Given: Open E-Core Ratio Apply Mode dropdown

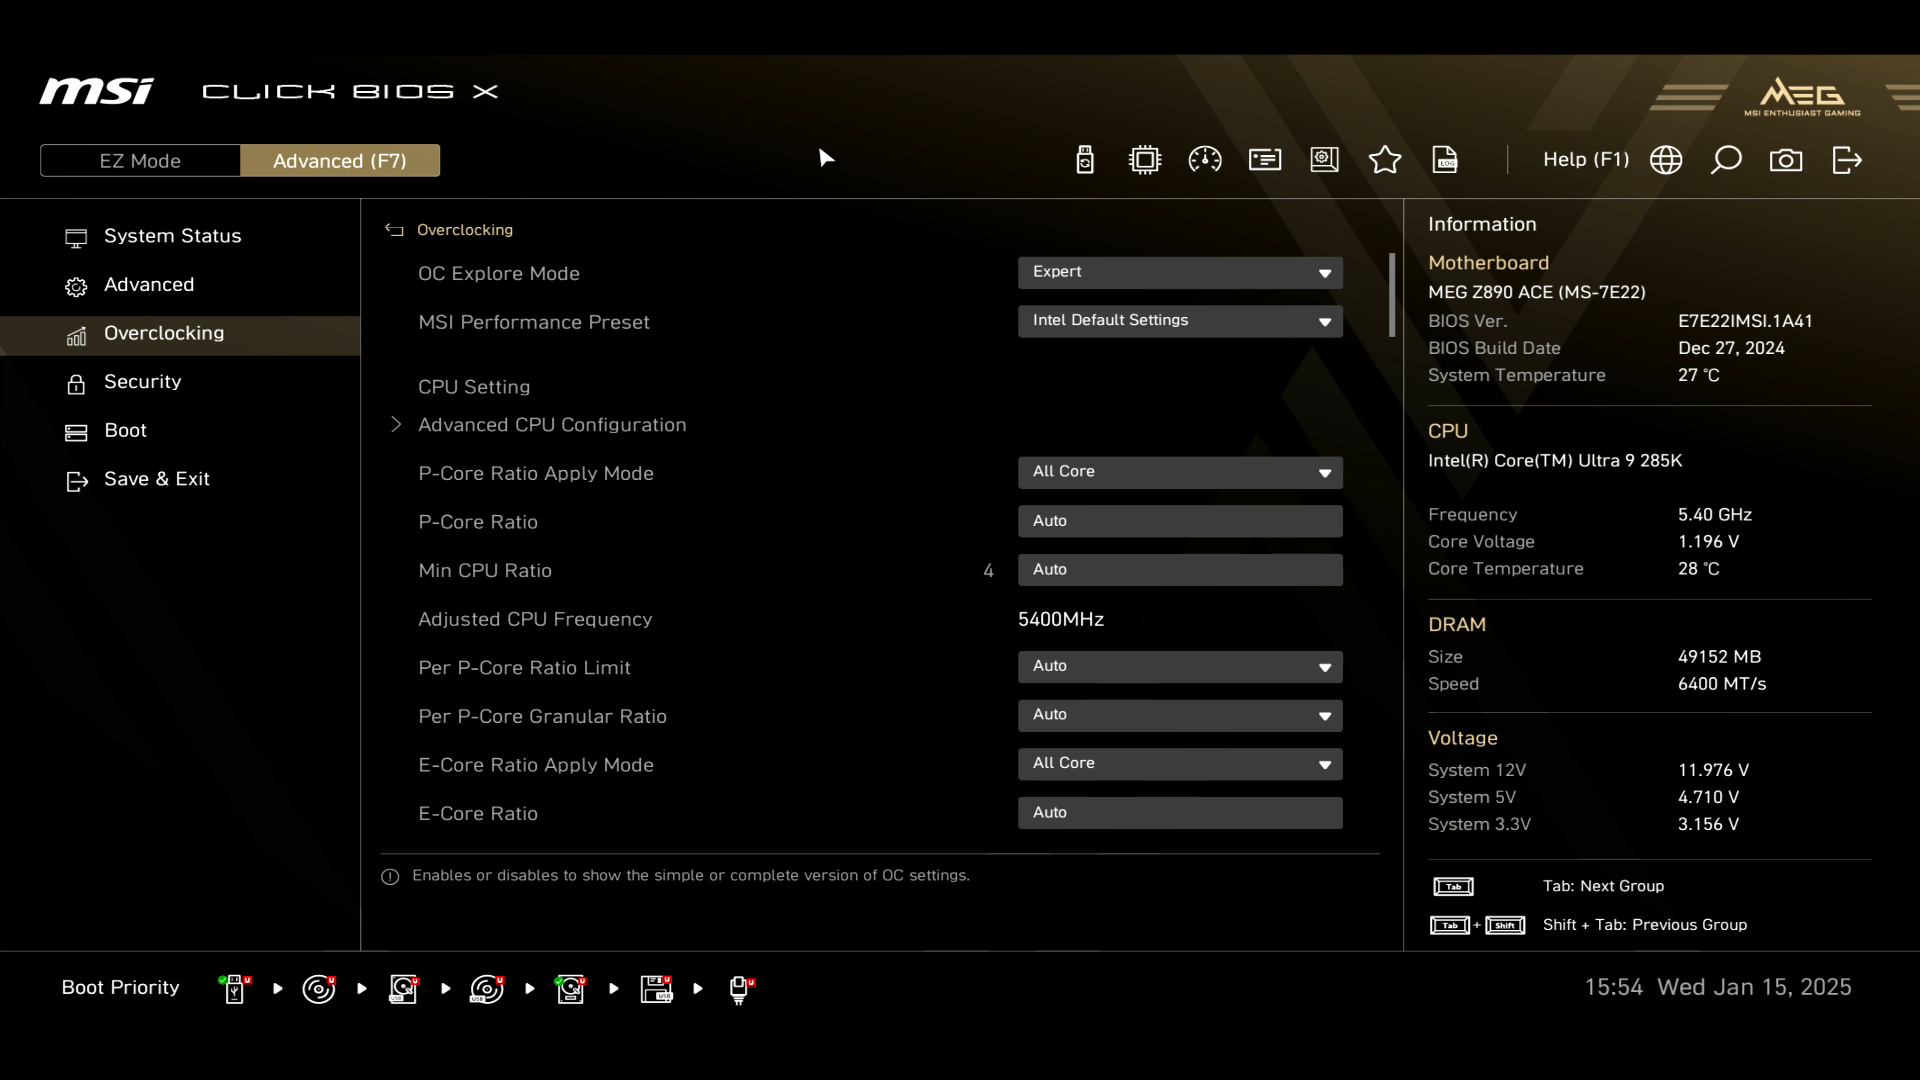Looking at the screenshot, I should click(1180, 764).
